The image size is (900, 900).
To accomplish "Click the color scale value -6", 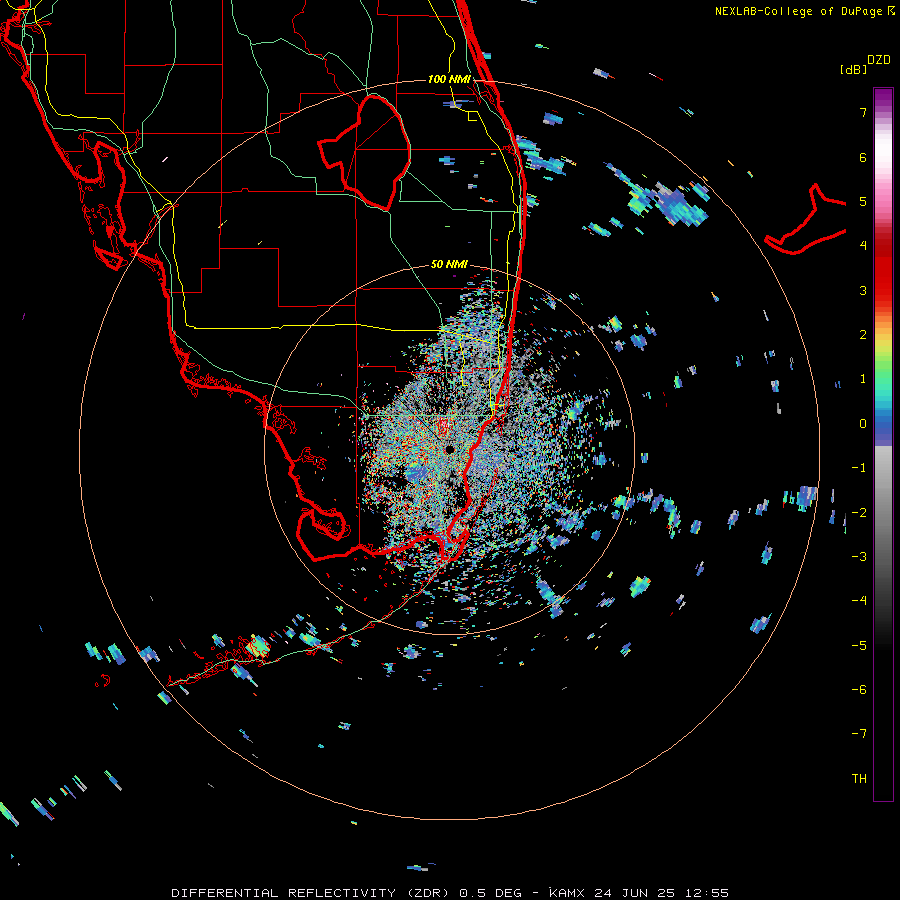I will [x=859, y=690].
